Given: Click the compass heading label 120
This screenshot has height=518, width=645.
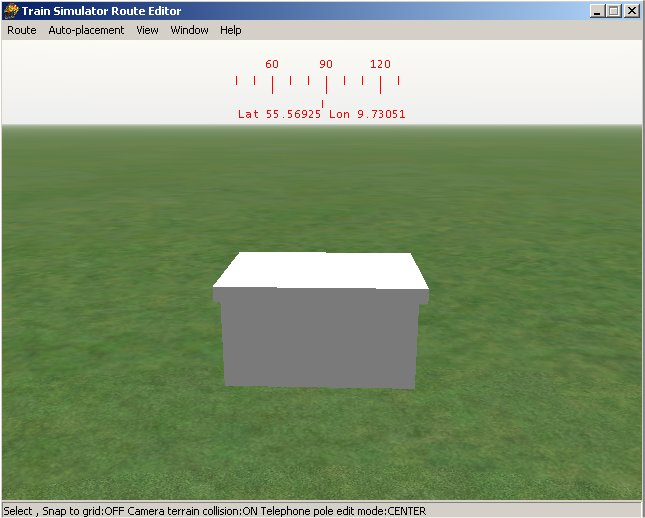Looking at the screenshot, I should 380,64.
